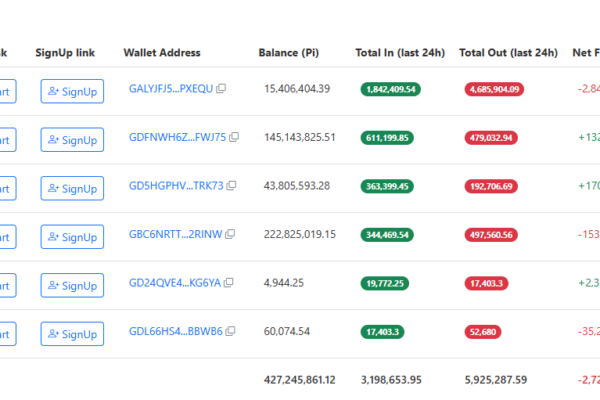The height and width of the screenshot is (400, 600).
Task: Hit SignUp button in the GDL66HS4 row
Action: (72, 334)
